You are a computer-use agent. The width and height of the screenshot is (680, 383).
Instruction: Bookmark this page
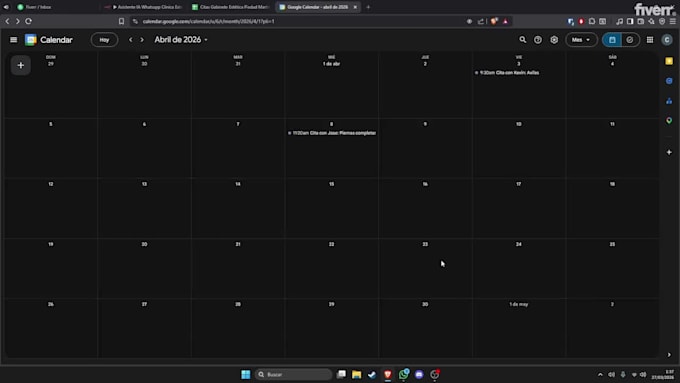coord(121,21)
